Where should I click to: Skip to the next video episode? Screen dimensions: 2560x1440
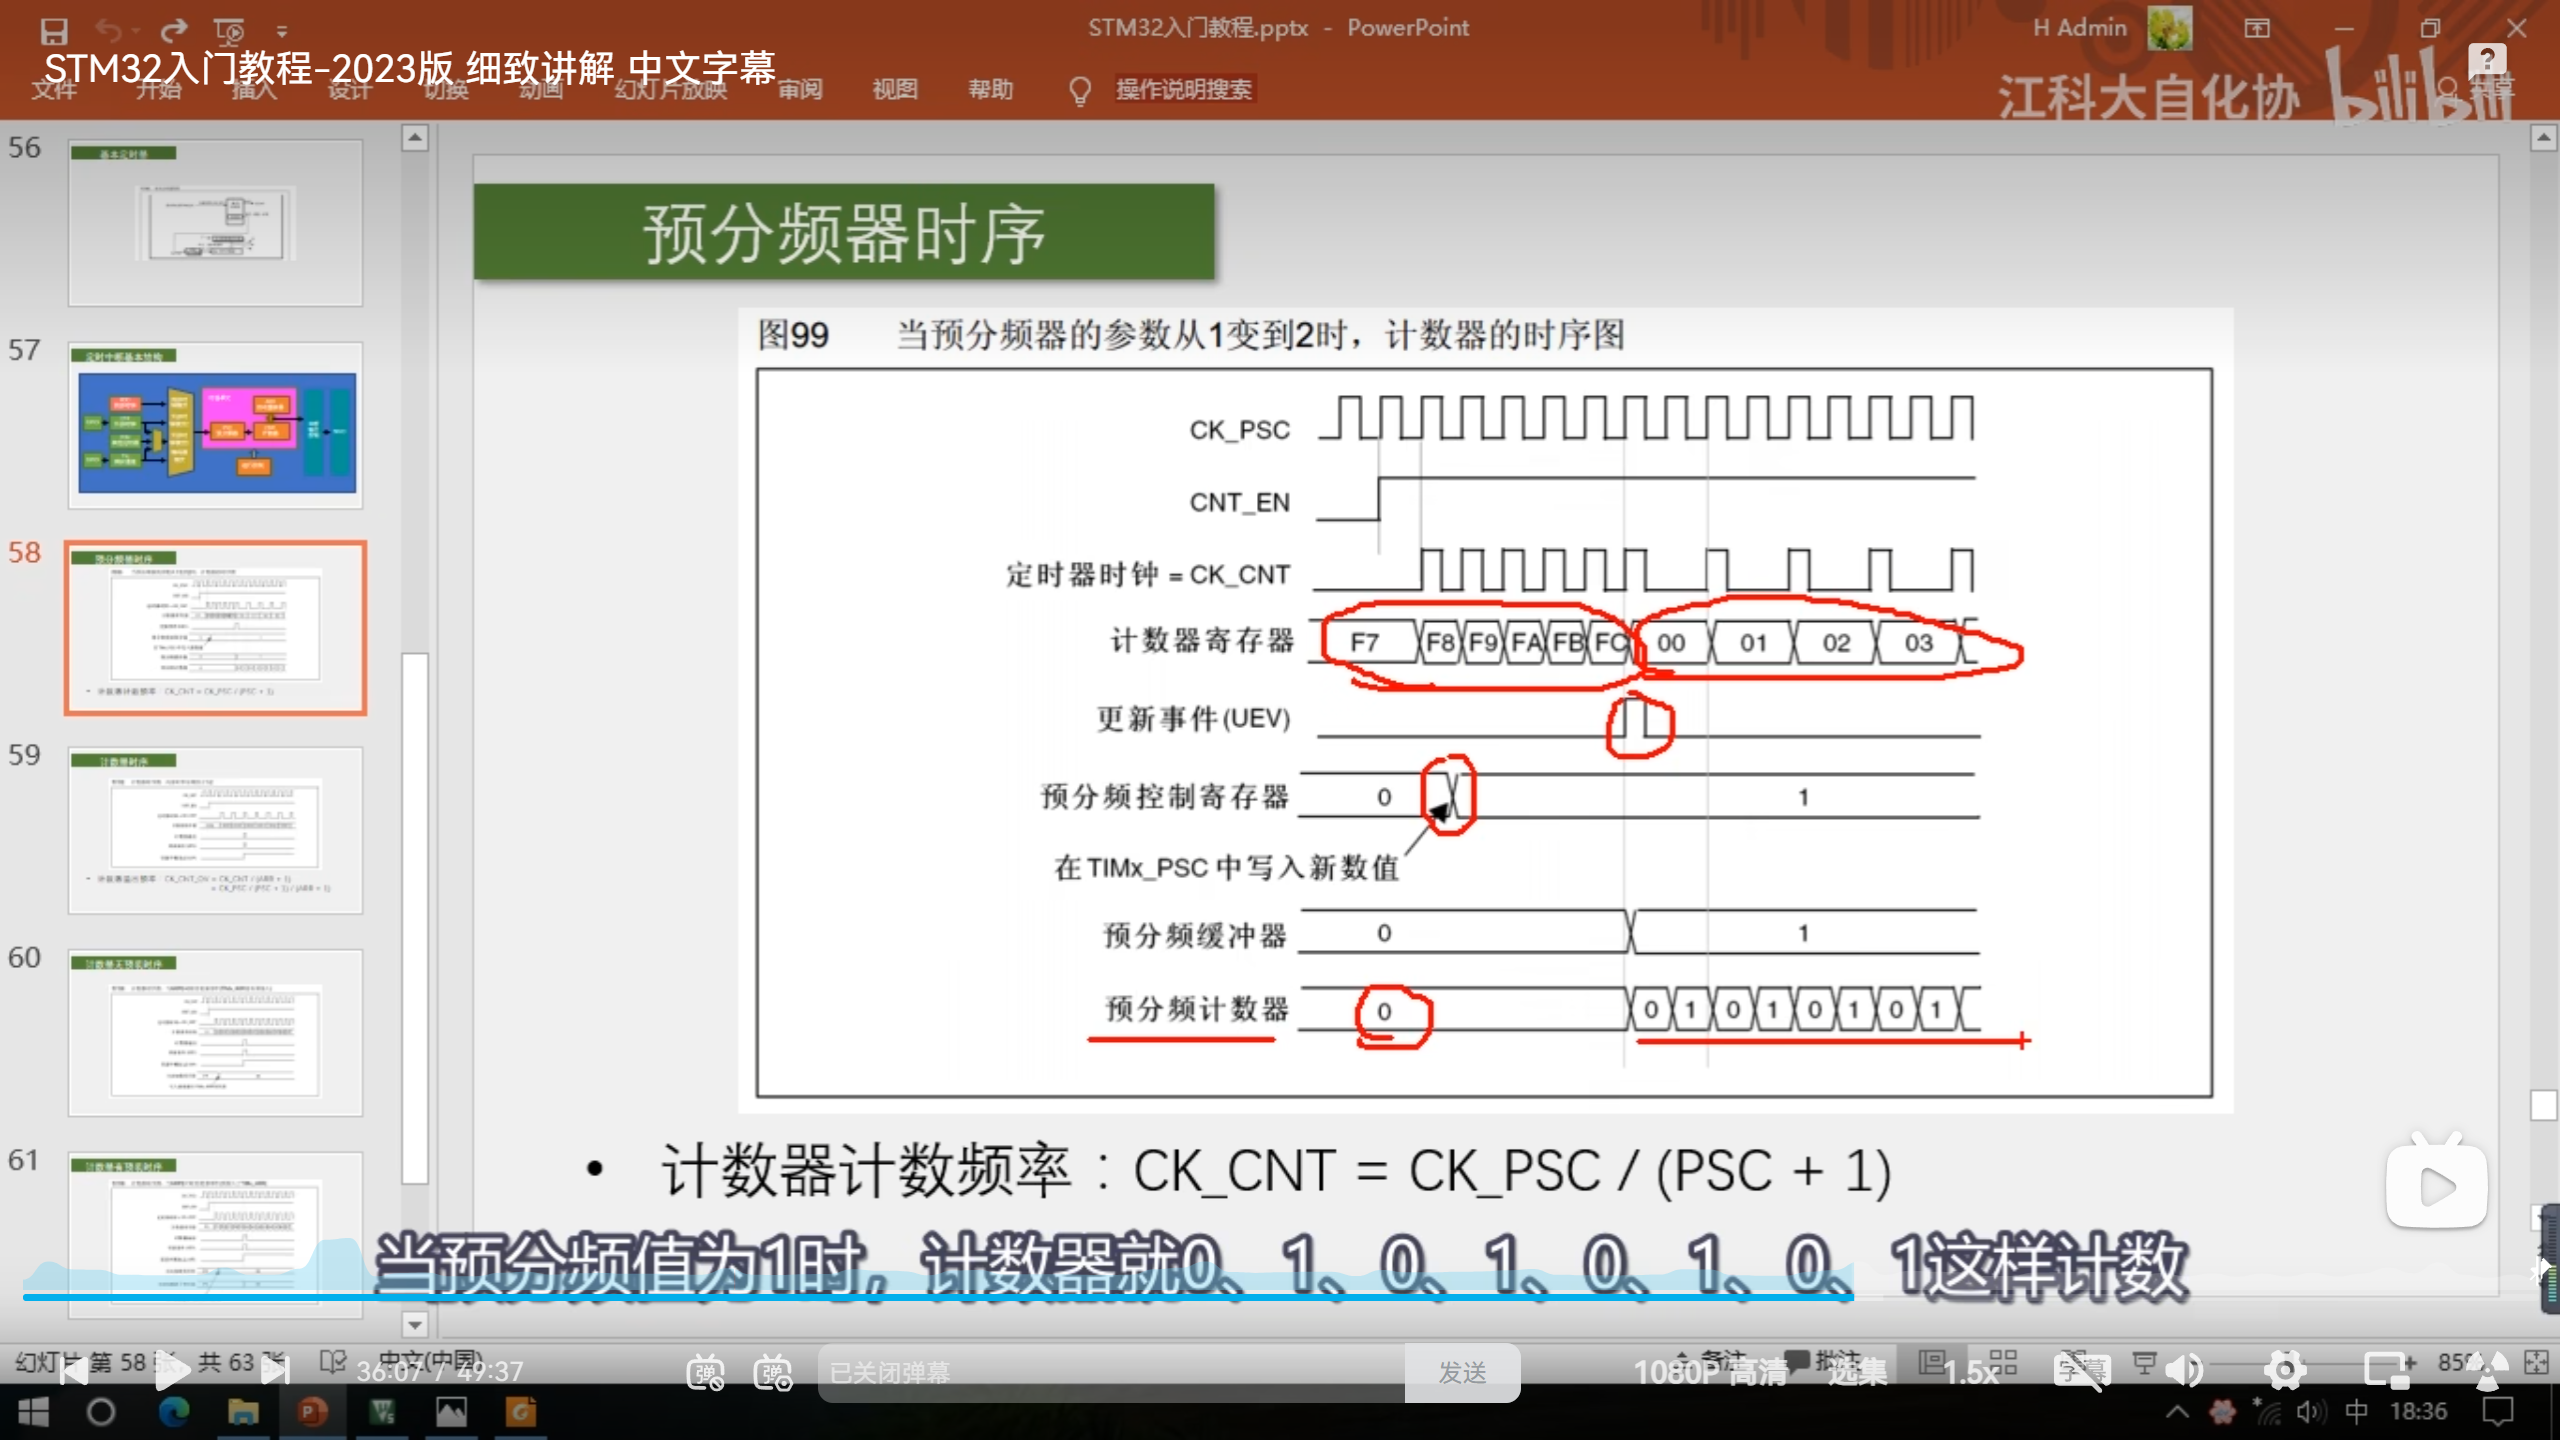(275, 1371)
